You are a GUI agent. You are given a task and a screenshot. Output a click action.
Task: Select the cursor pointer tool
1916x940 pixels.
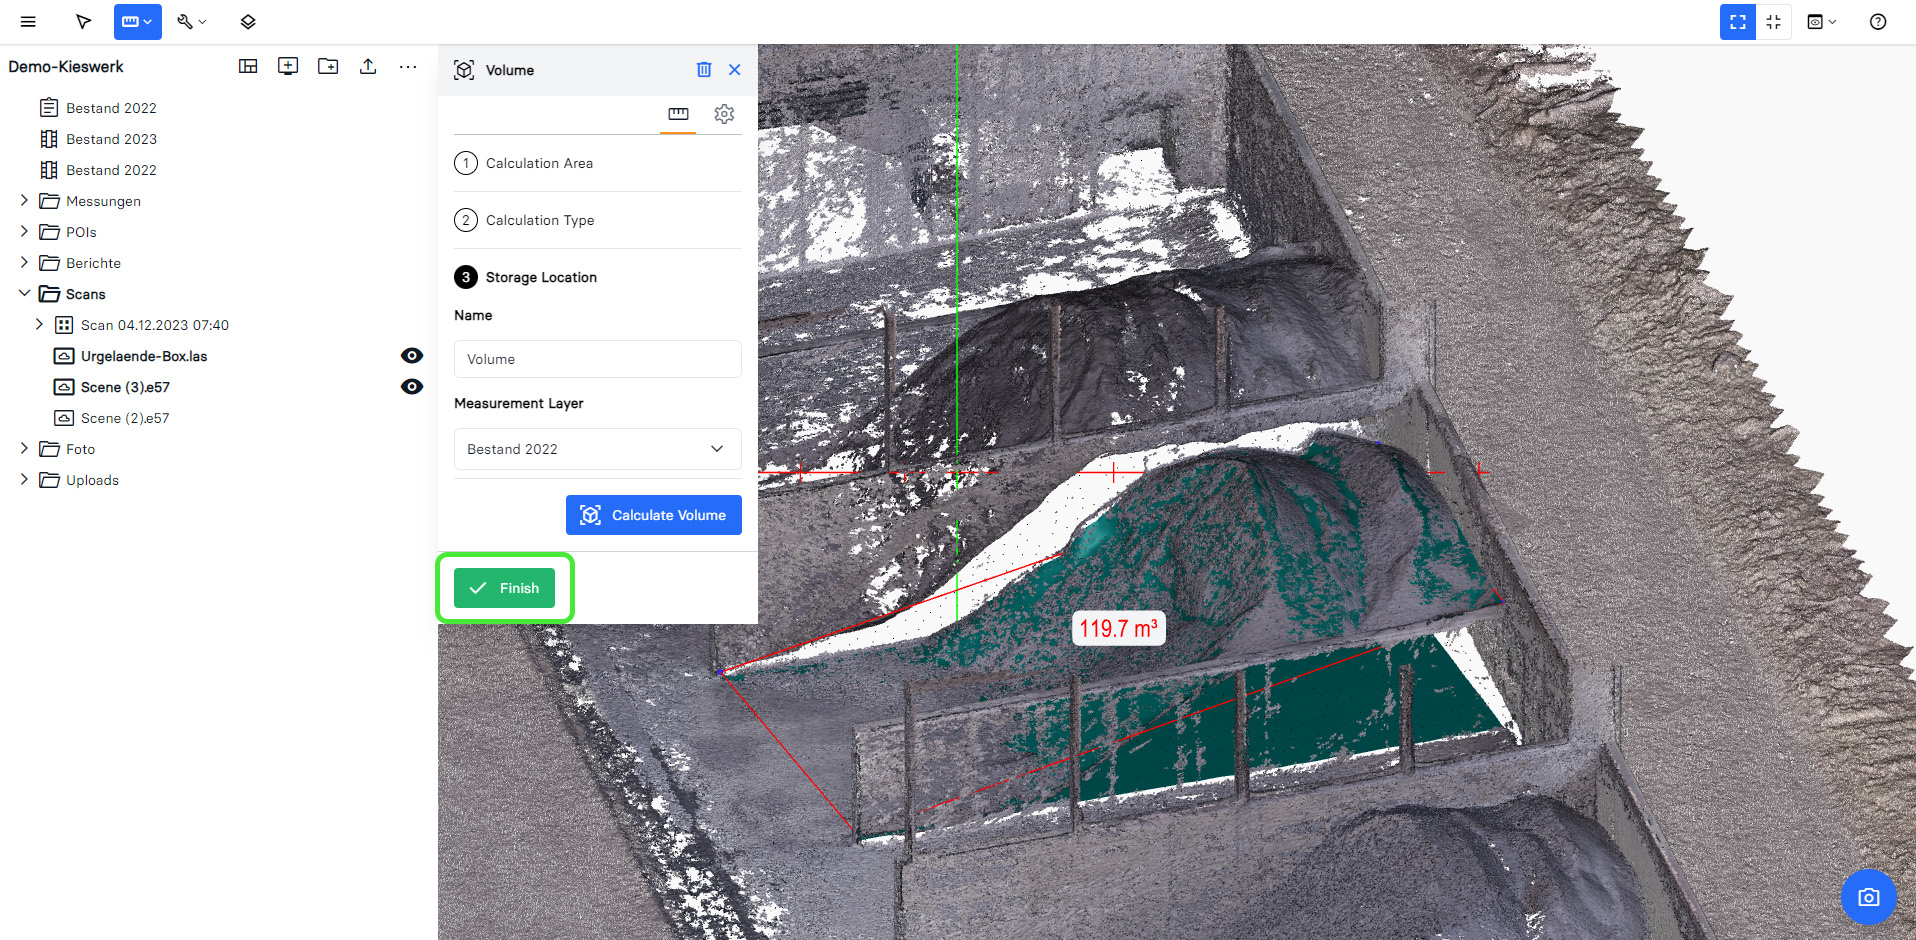[x=84, y=22]
